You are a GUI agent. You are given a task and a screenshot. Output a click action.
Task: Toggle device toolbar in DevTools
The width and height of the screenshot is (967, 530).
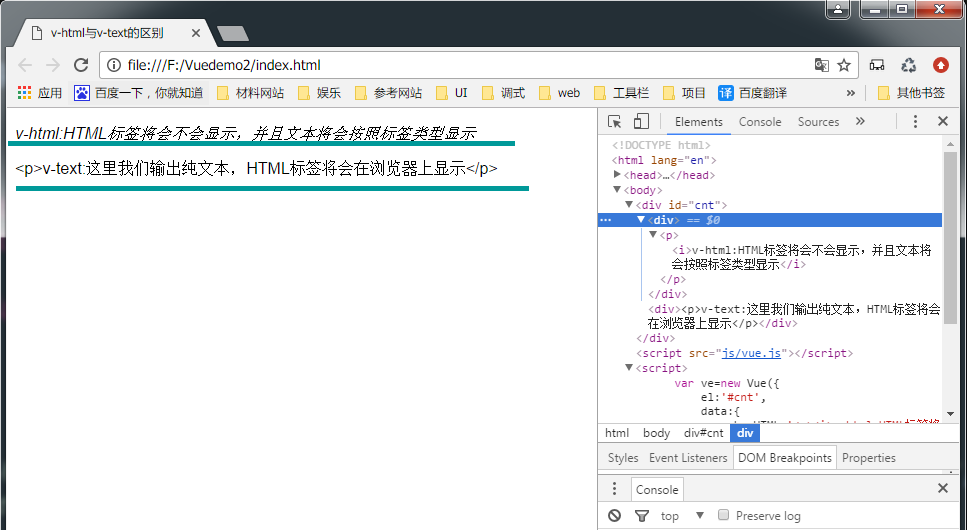(x=641, y=122)
